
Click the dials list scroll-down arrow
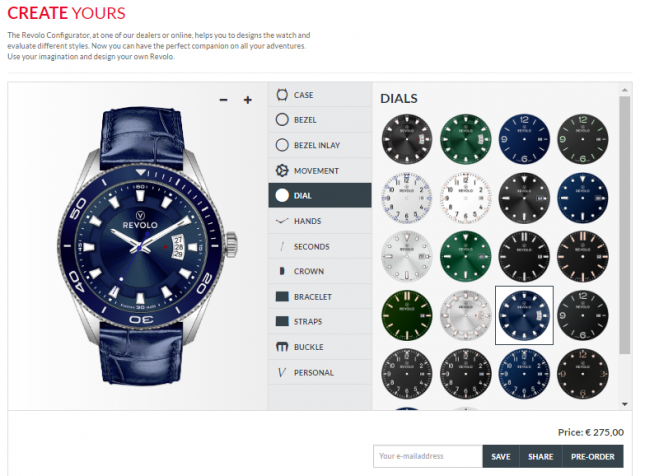pyautogui.click(x=625, y=404)
